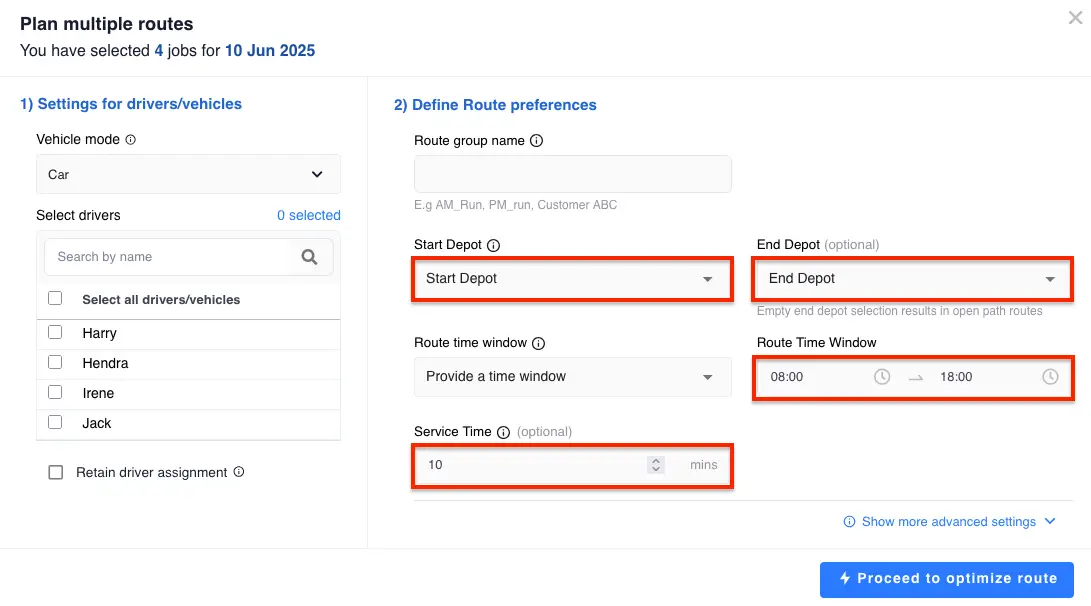Click the Service Time info icon

[503, 432]
